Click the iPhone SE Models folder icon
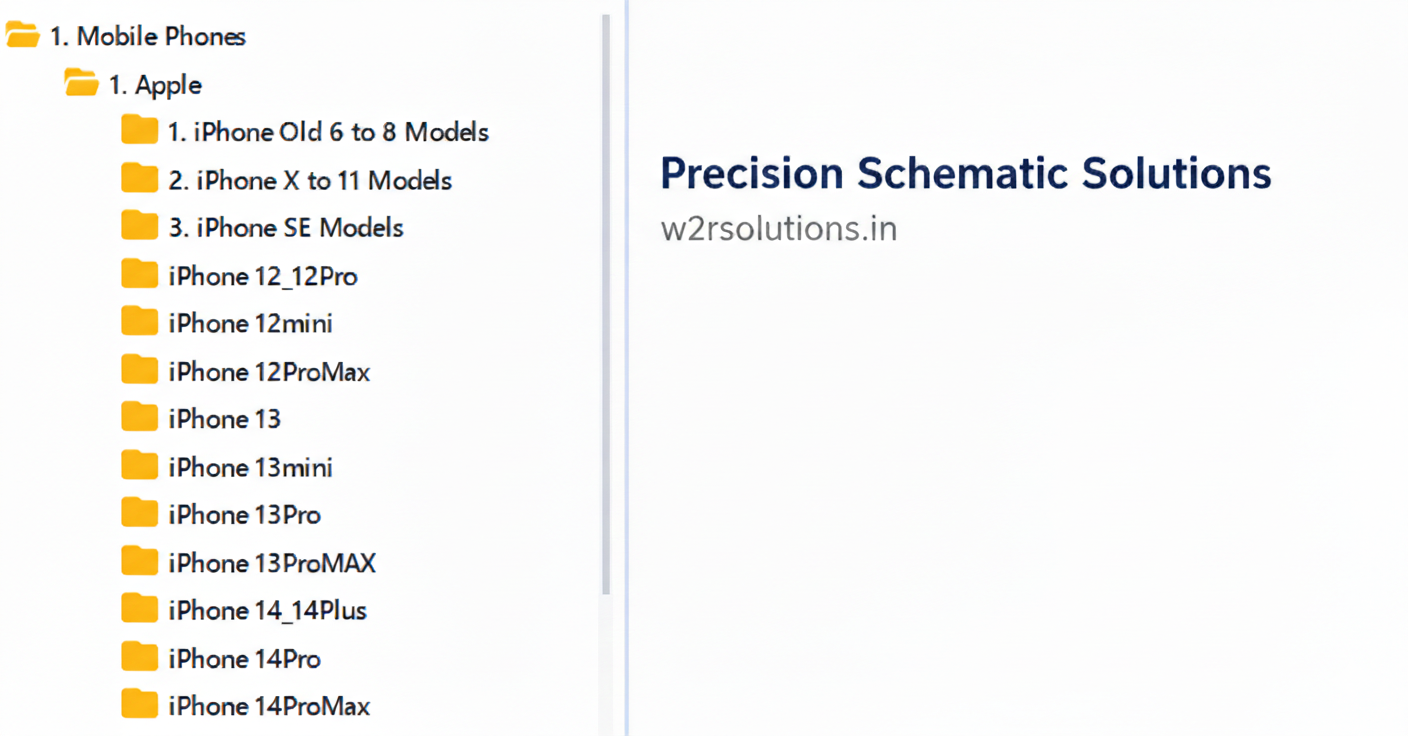 click(139, 227)
